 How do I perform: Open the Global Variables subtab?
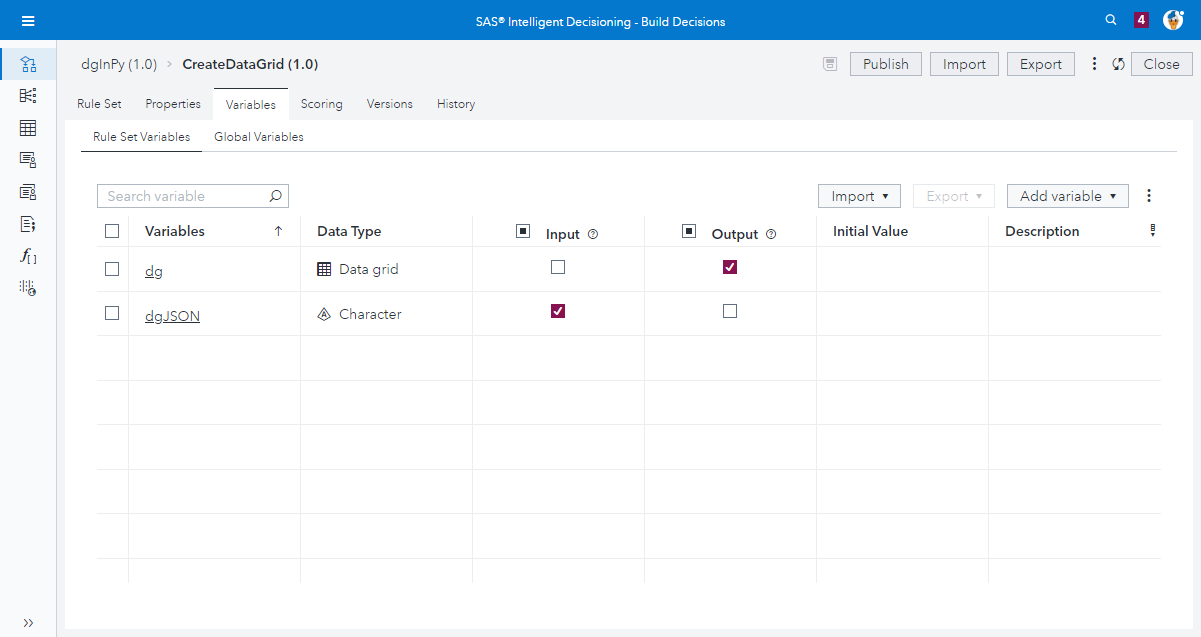(x=258, y=137)
